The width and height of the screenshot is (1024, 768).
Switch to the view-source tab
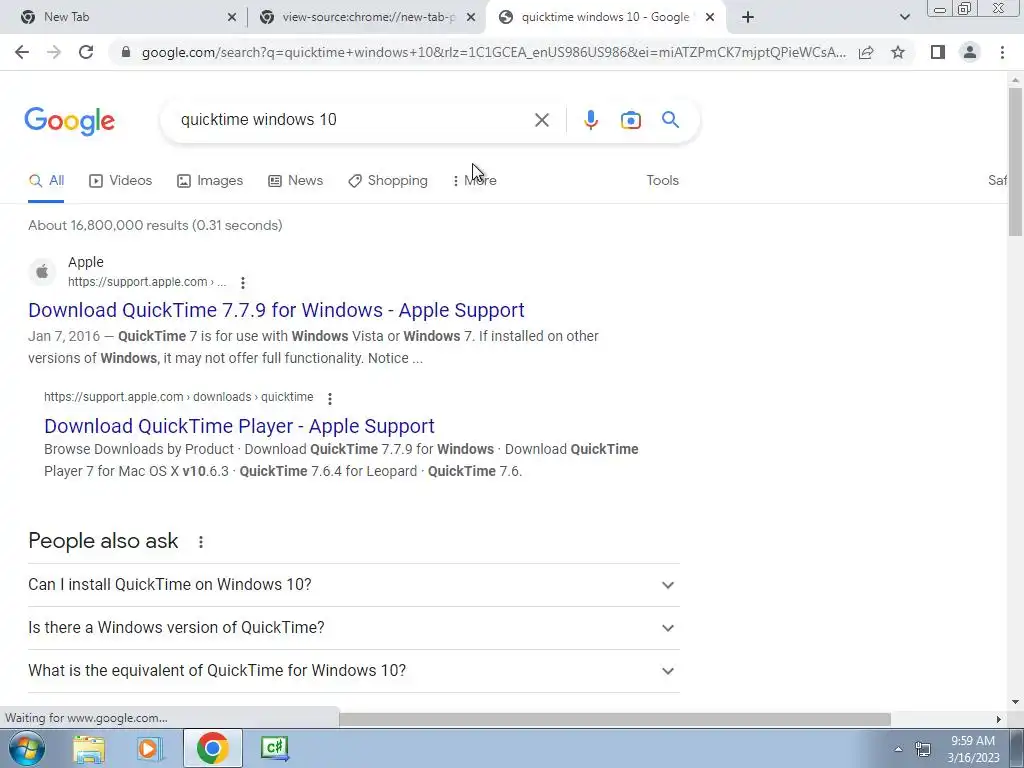(366, 17)
